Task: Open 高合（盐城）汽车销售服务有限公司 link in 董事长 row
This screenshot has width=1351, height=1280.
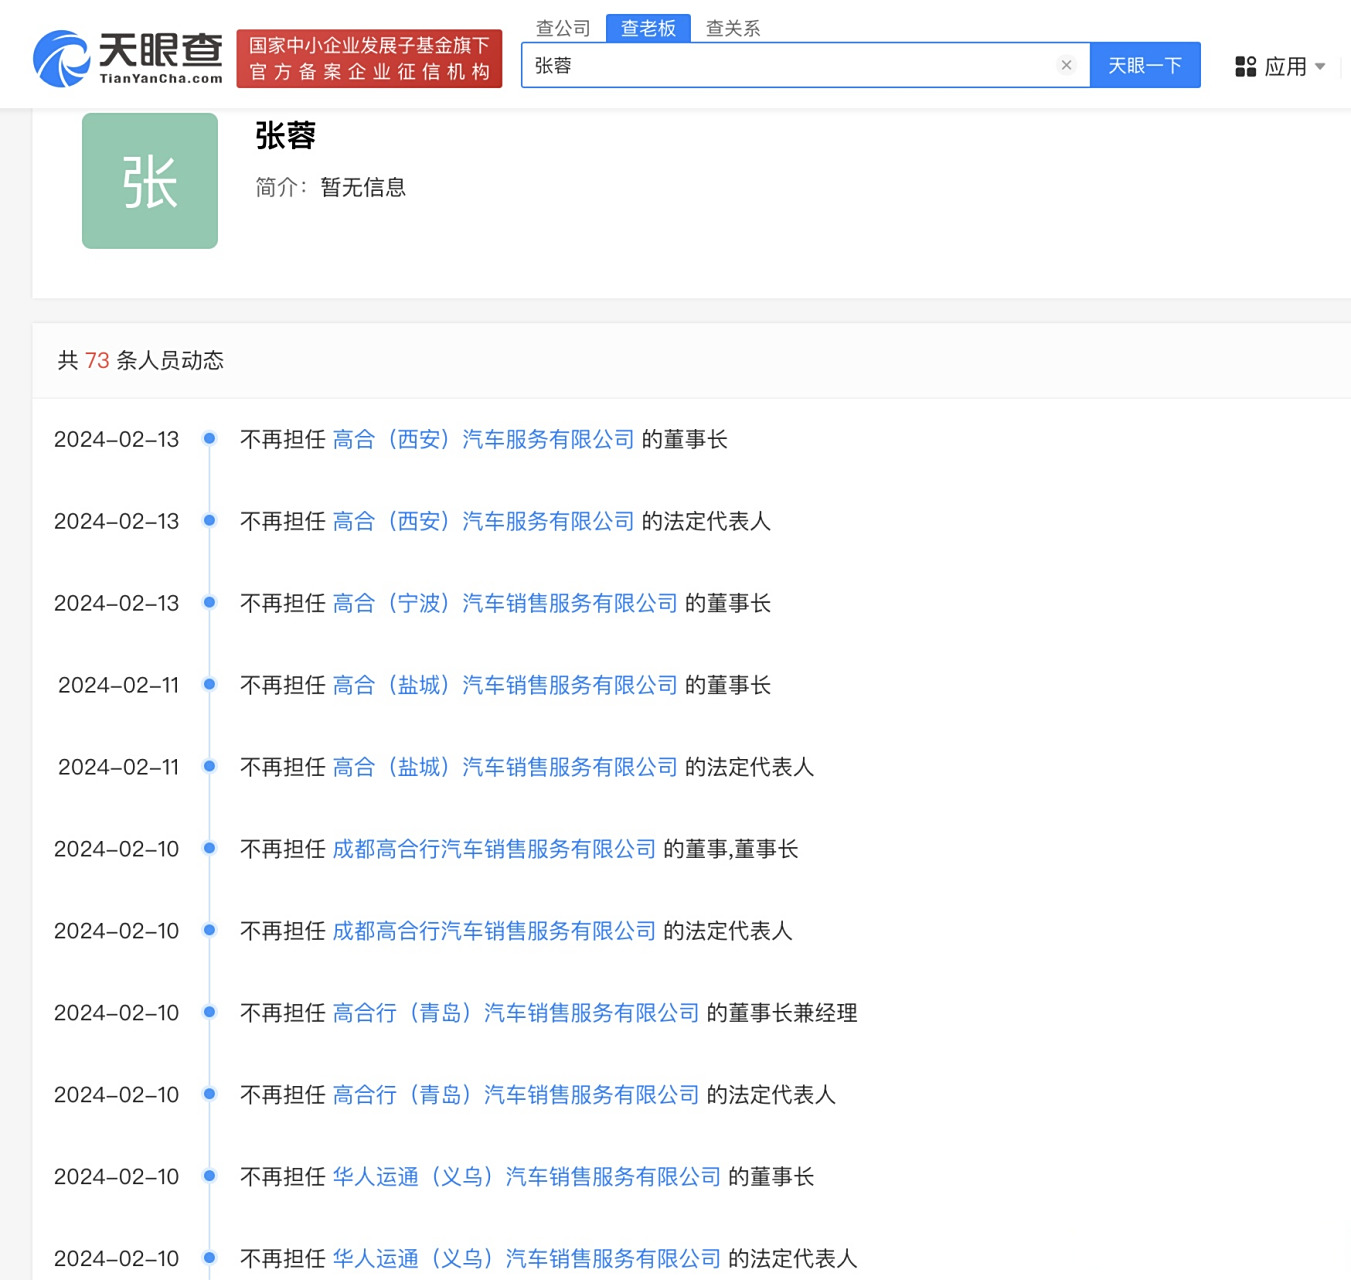Action: click(505, 685)
